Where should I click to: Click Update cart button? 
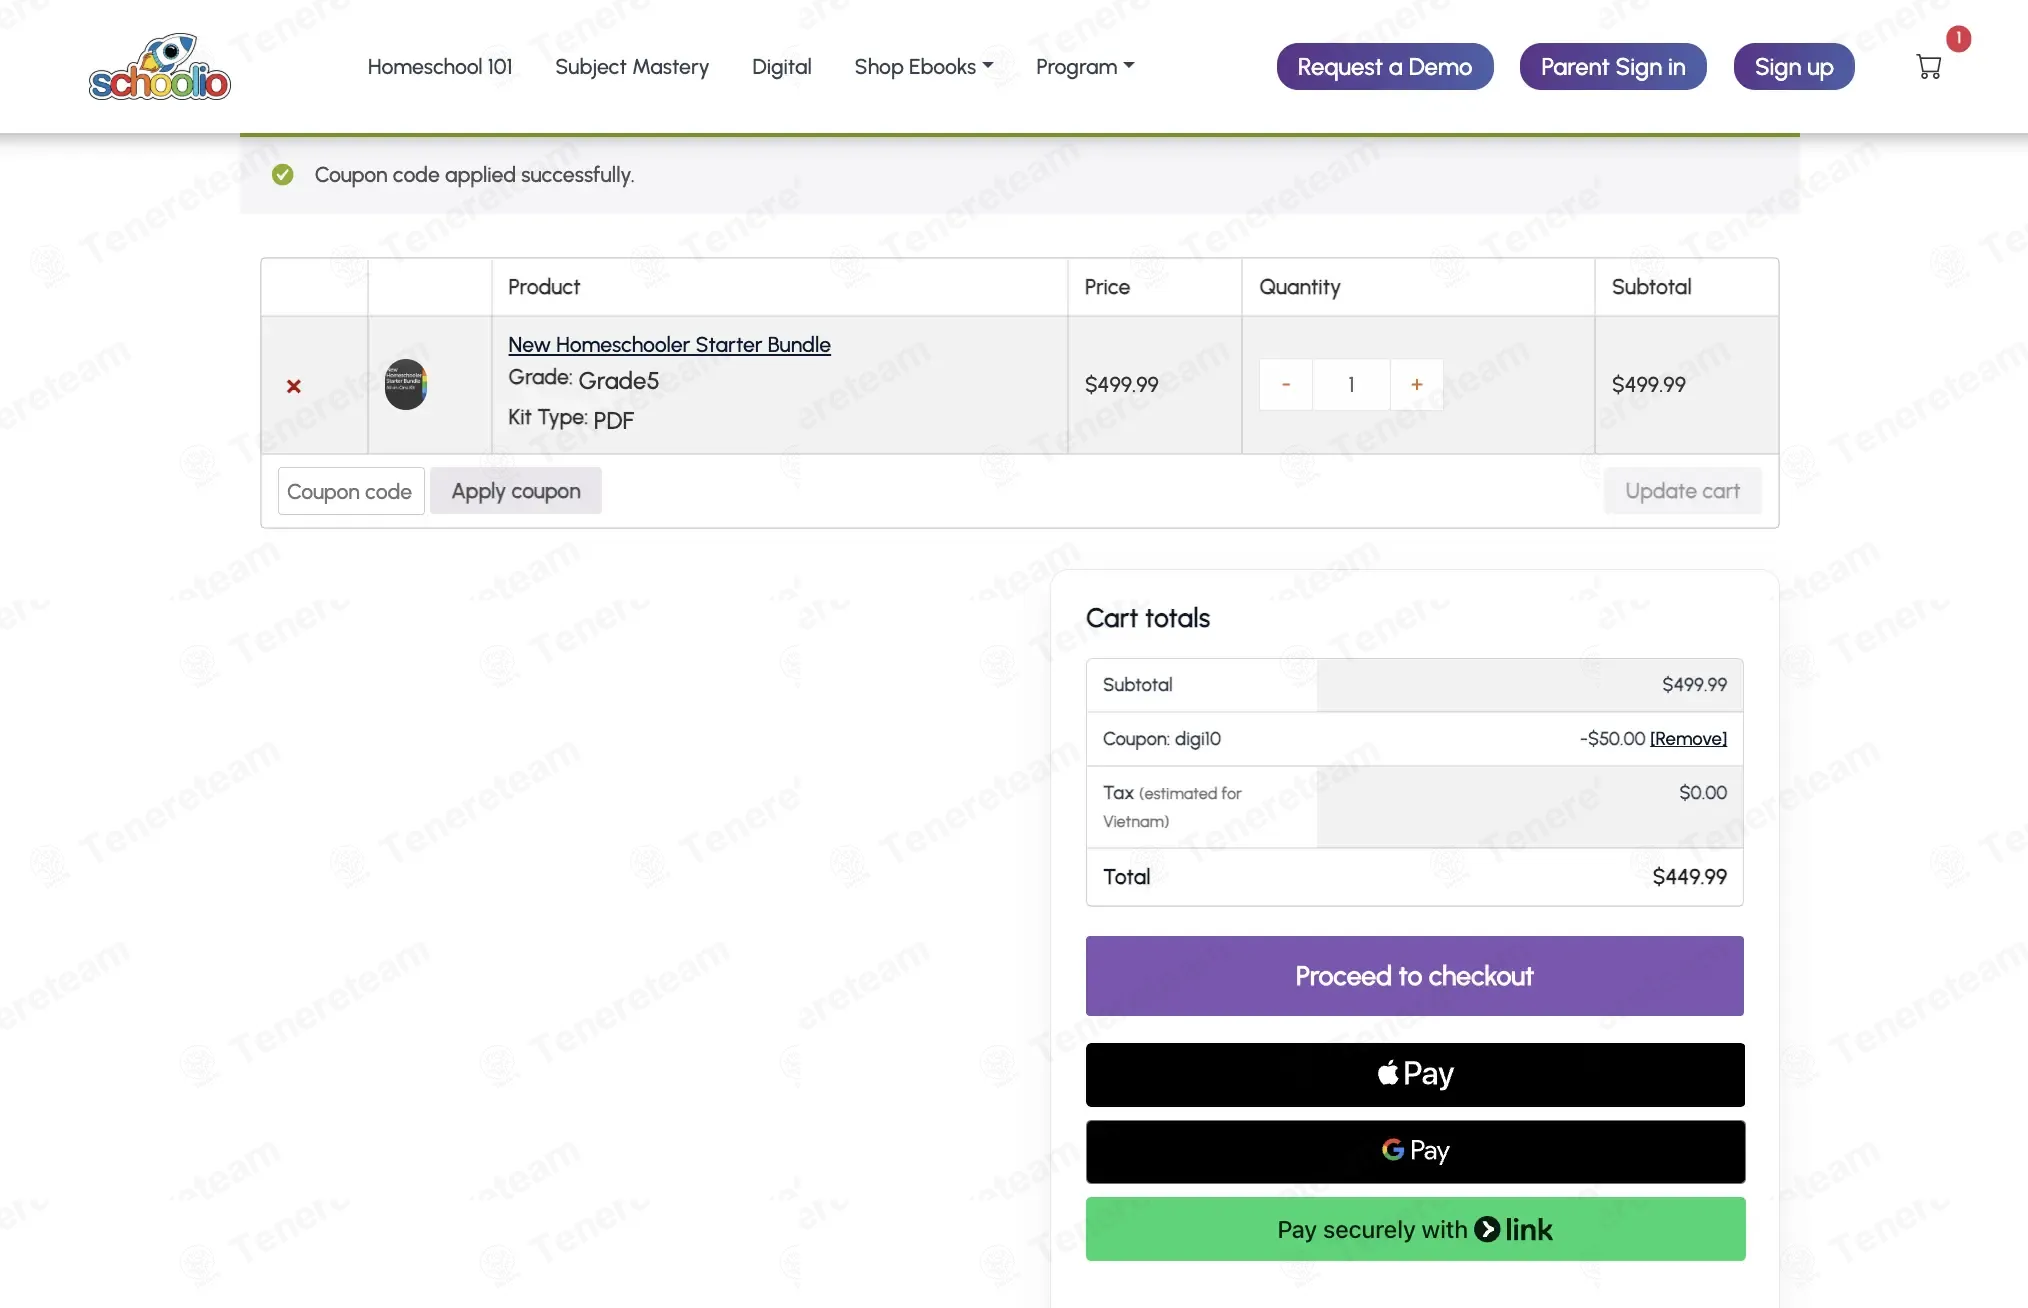click(x=1683, y=491)
